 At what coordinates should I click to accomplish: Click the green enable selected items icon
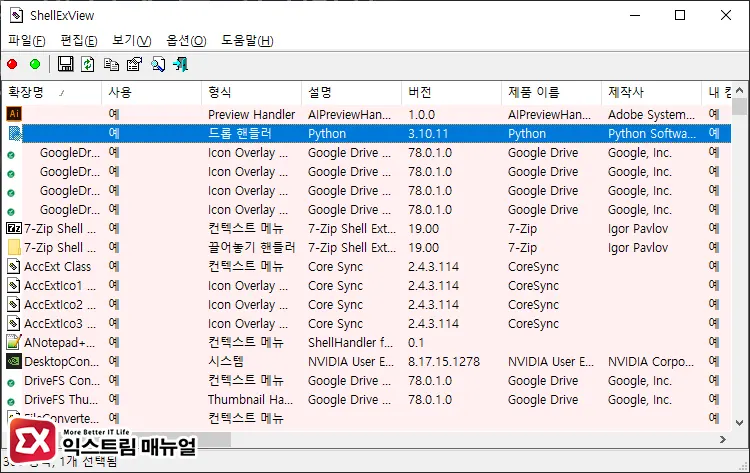coord(35,65)
